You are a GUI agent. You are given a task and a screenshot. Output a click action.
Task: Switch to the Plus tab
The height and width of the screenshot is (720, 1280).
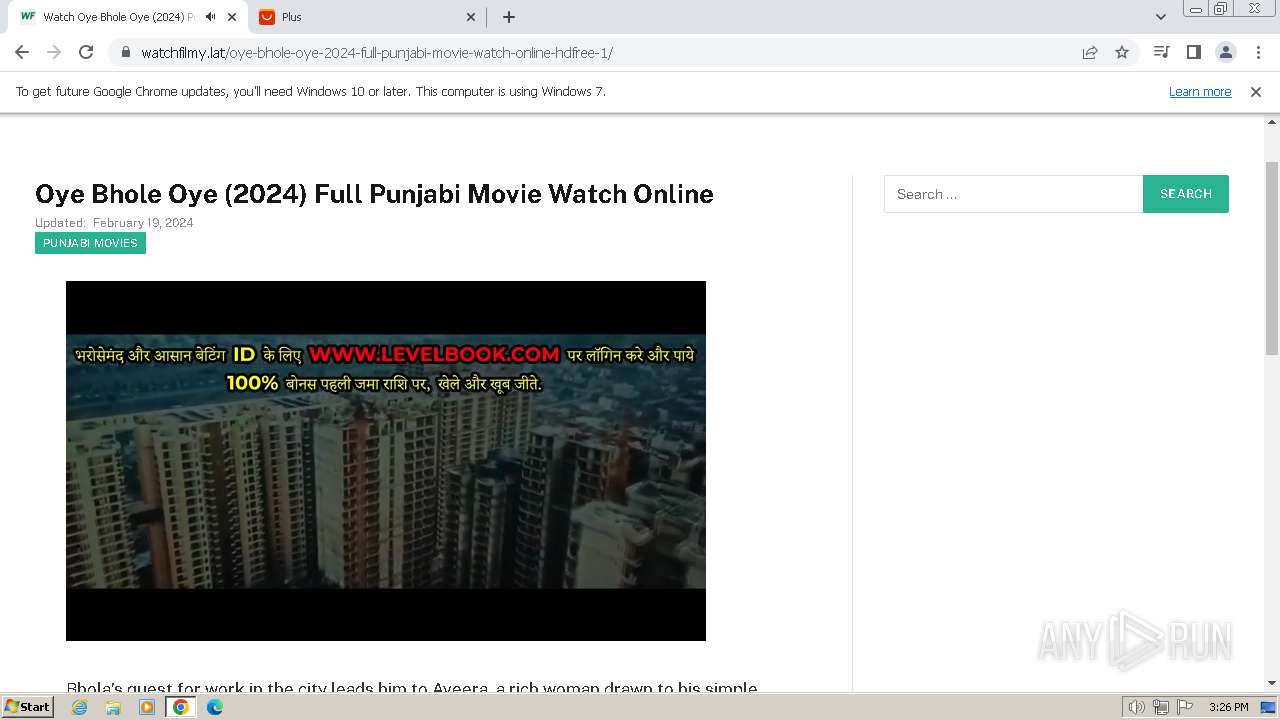click(x=366, y=17)
